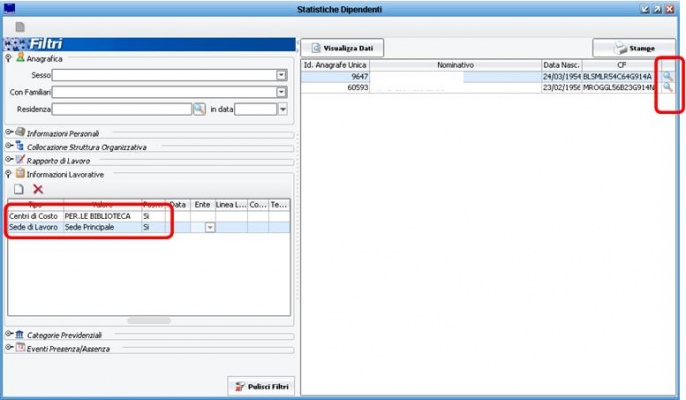
Task: Collapse the Anagrafica section
Action: [8, 58]
